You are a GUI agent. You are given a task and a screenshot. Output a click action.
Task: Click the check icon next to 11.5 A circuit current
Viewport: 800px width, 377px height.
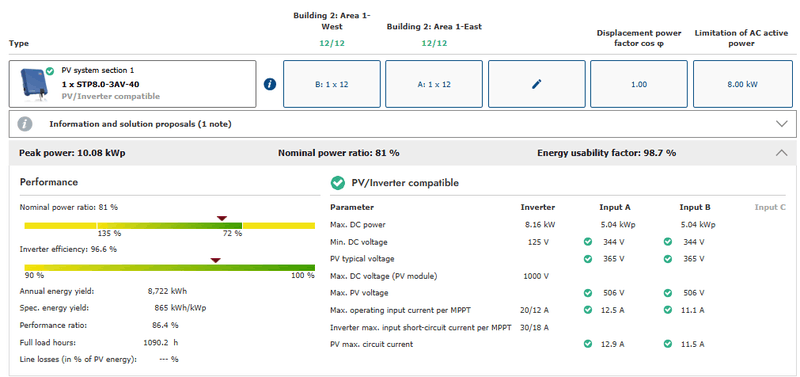pyautogui.click(x=668, y=344)
